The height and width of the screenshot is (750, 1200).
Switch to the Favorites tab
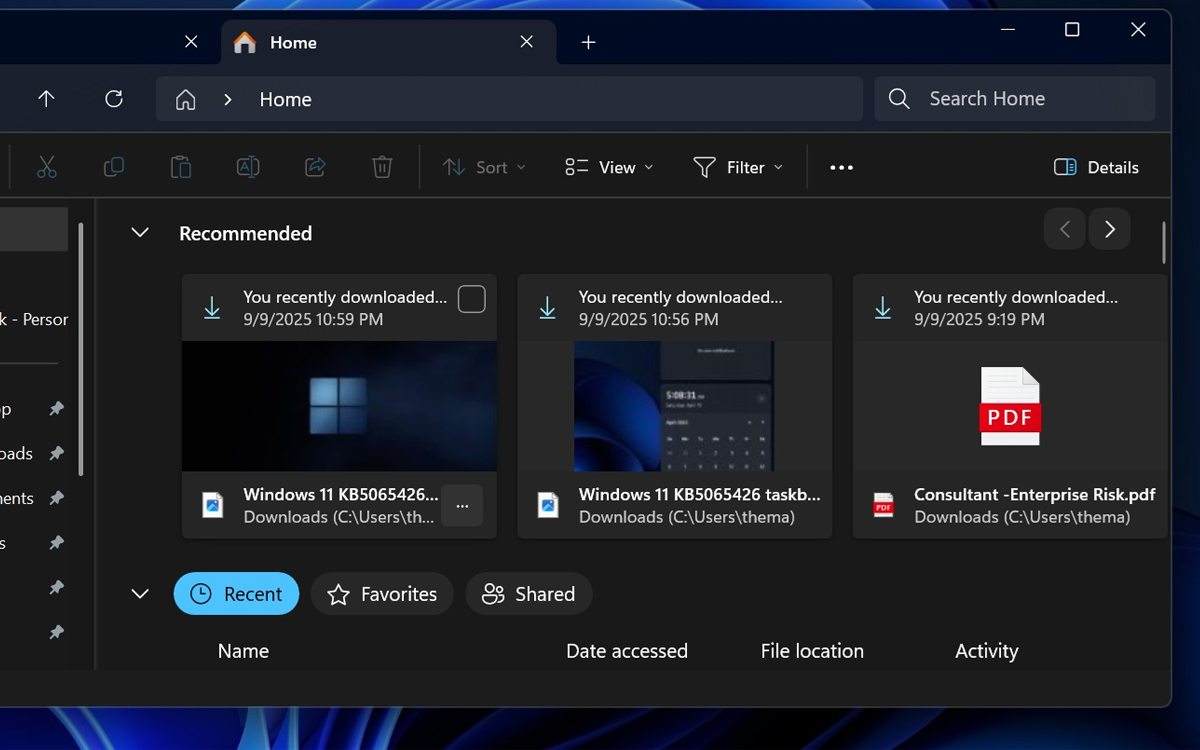382,594
